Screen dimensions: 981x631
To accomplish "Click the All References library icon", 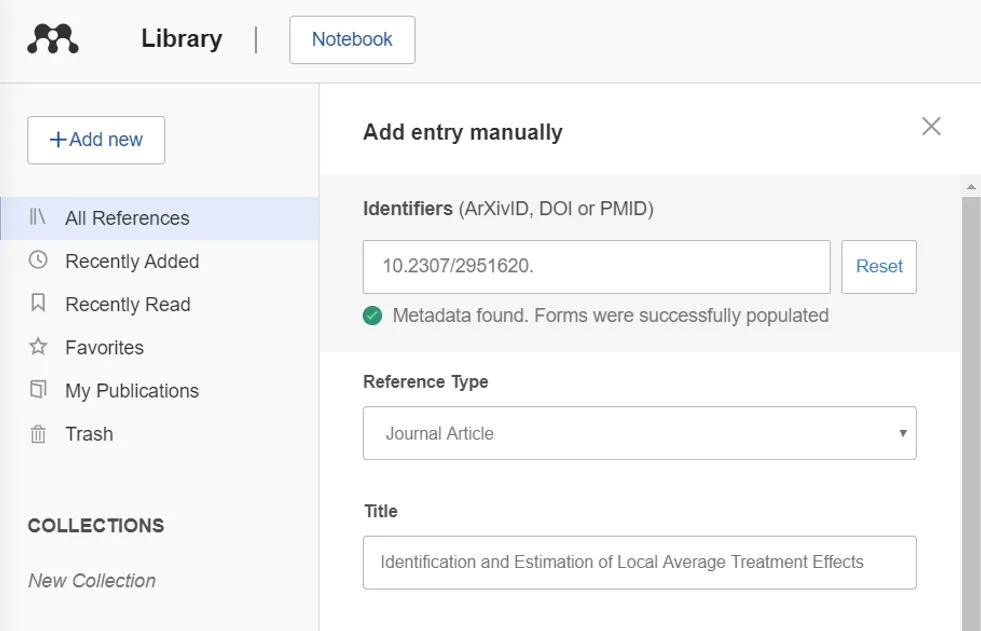I will click(x=38, y=217).
